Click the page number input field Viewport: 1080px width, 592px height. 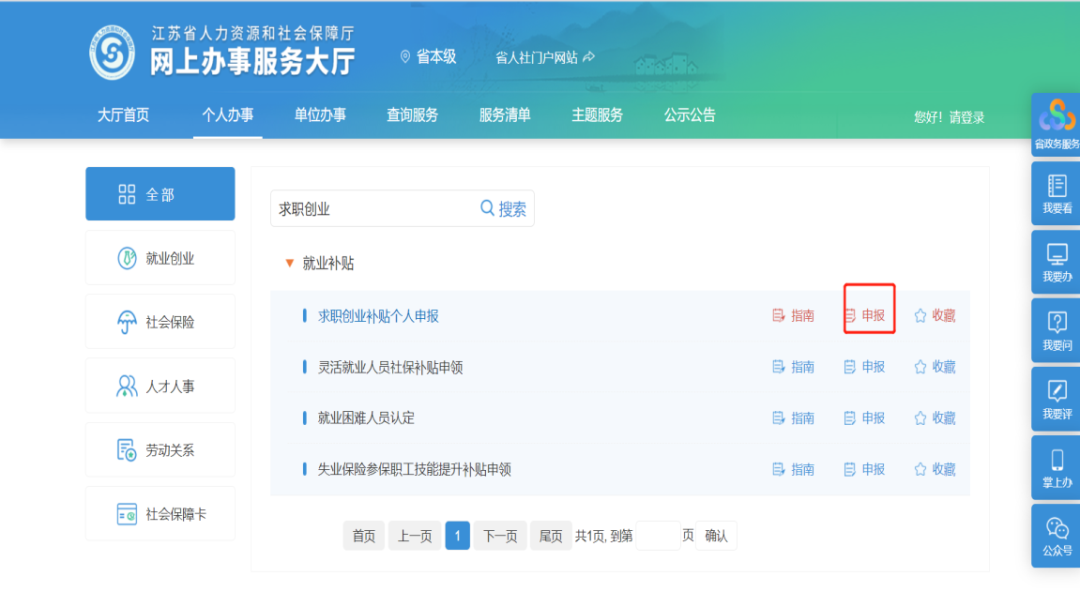(657, 535)
